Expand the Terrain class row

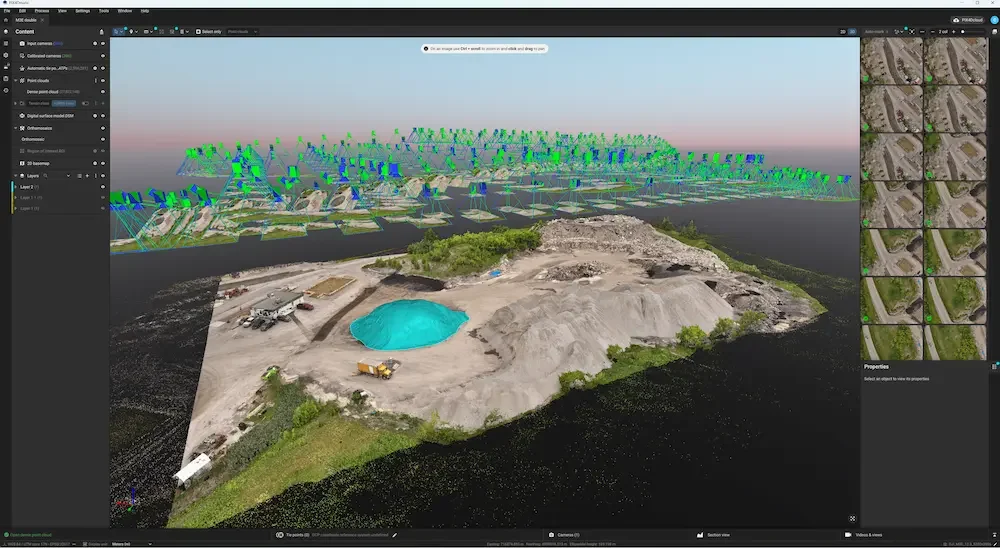tap(15, 103)
